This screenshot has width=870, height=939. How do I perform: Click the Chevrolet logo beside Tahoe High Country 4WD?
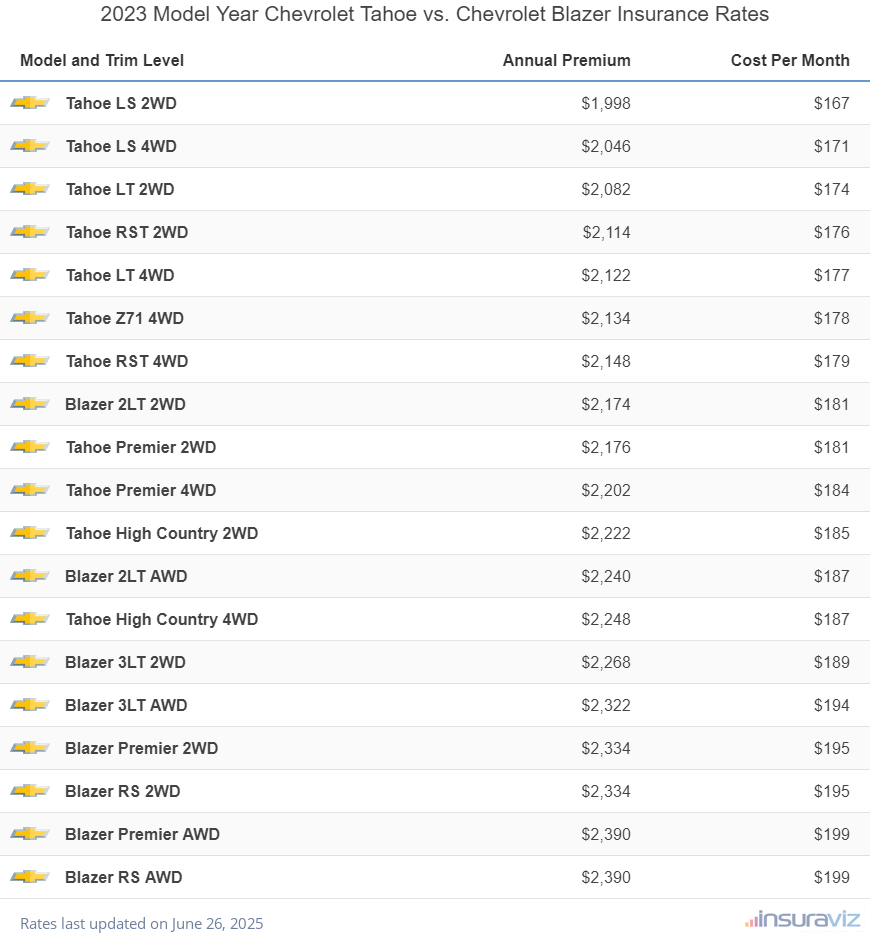29,619
